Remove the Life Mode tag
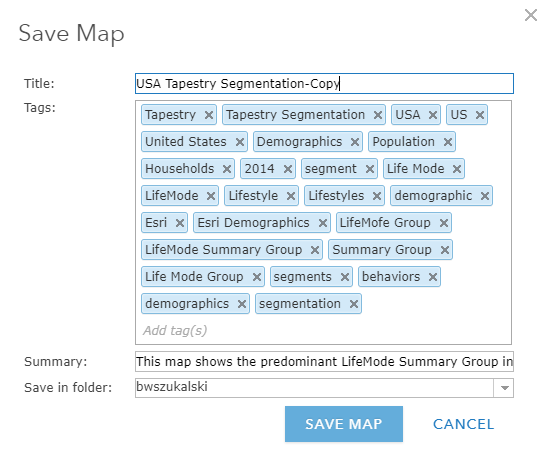 [x=457, y=169]
